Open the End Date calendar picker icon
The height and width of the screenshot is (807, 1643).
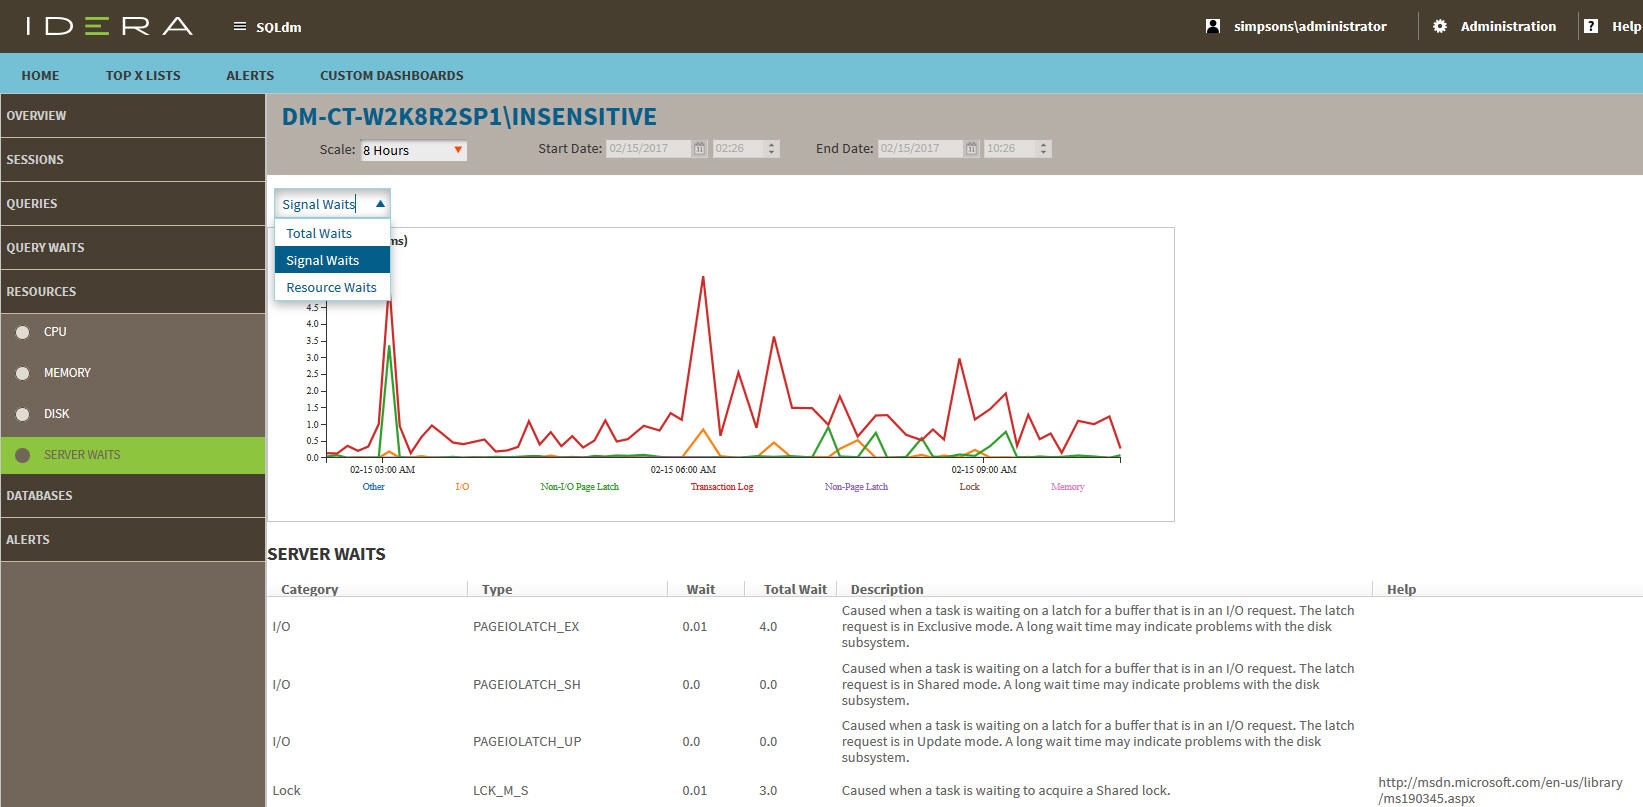coord(971,149)
